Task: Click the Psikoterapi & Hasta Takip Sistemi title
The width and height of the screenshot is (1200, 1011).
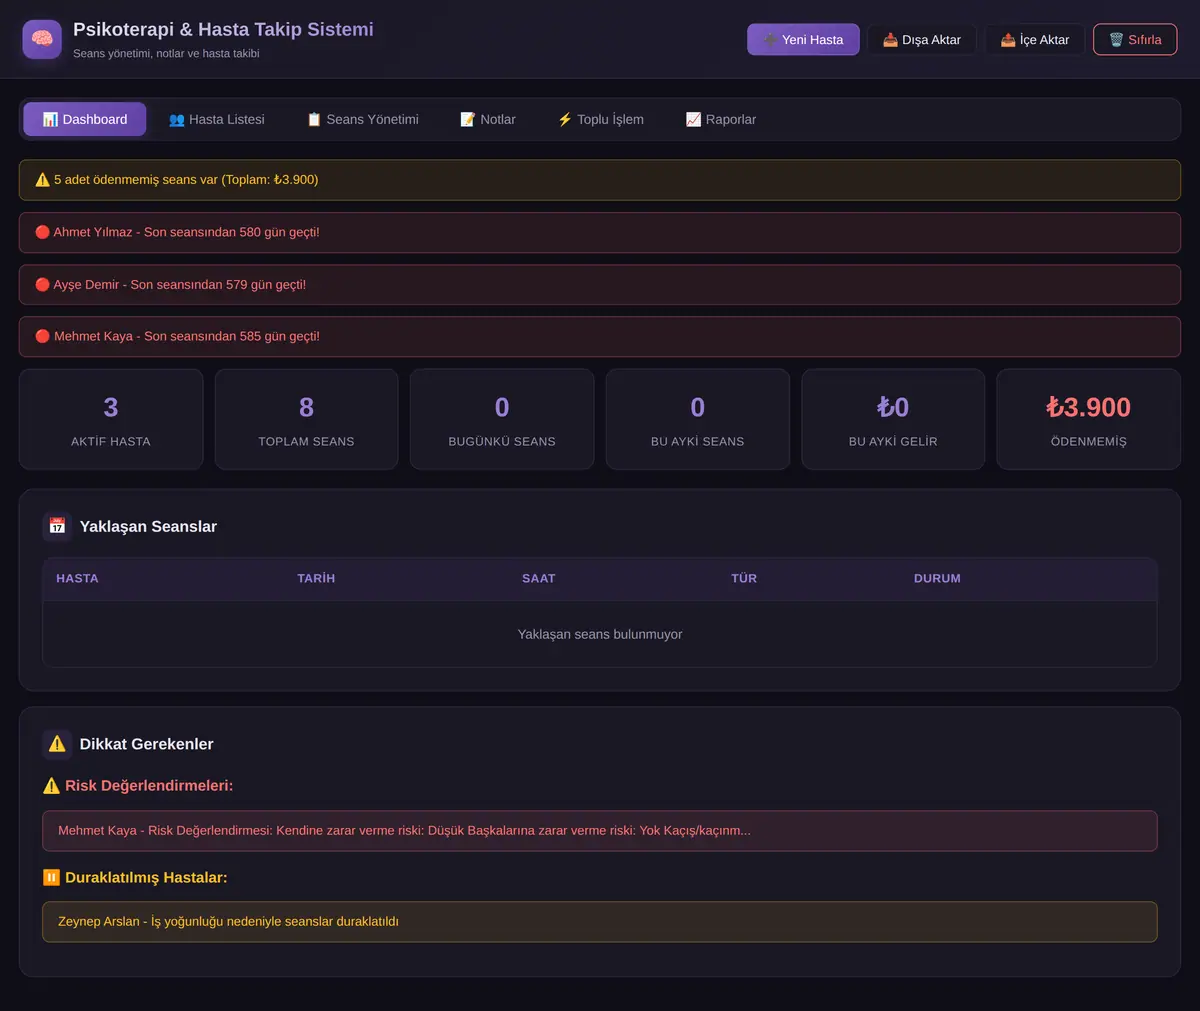Action: [x=223, y=30]
